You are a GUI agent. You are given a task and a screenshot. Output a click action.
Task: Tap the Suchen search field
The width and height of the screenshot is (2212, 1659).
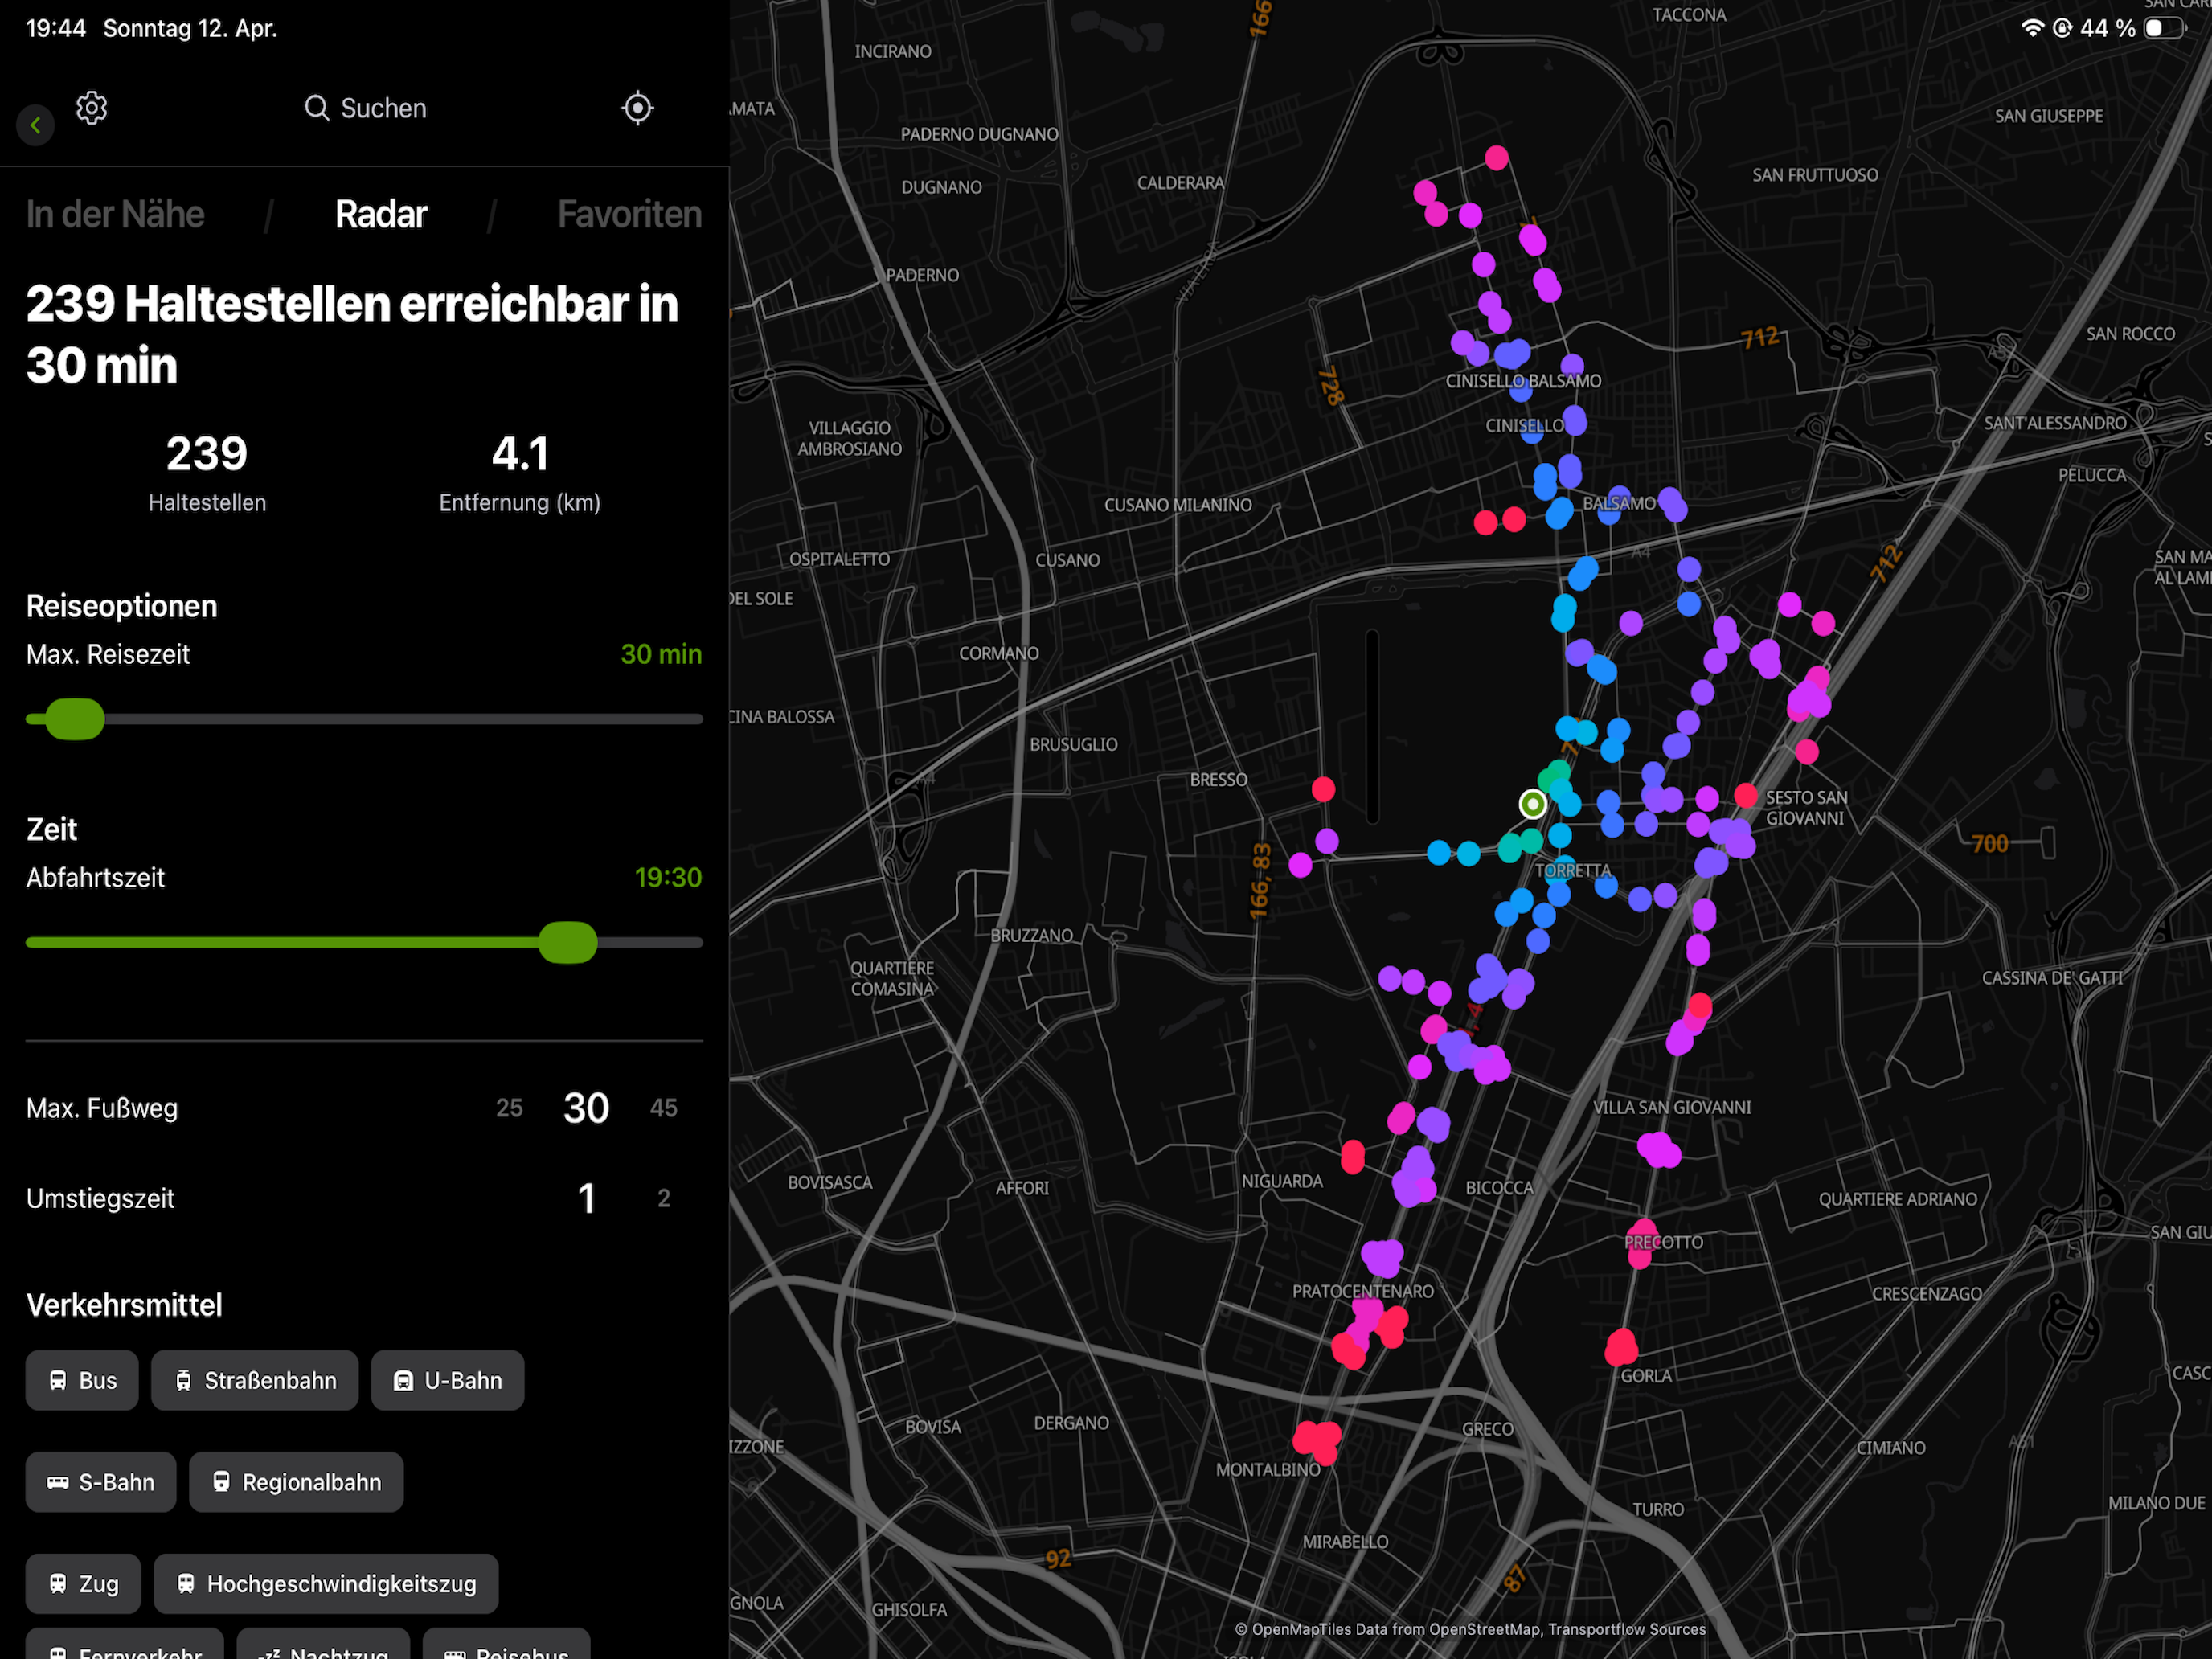click(365, 108)
